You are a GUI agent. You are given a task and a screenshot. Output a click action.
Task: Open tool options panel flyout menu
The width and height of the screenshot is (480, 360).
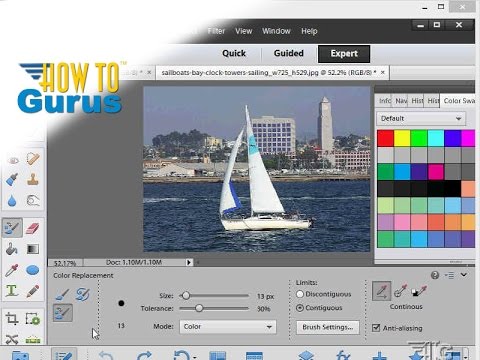(450, 275)
